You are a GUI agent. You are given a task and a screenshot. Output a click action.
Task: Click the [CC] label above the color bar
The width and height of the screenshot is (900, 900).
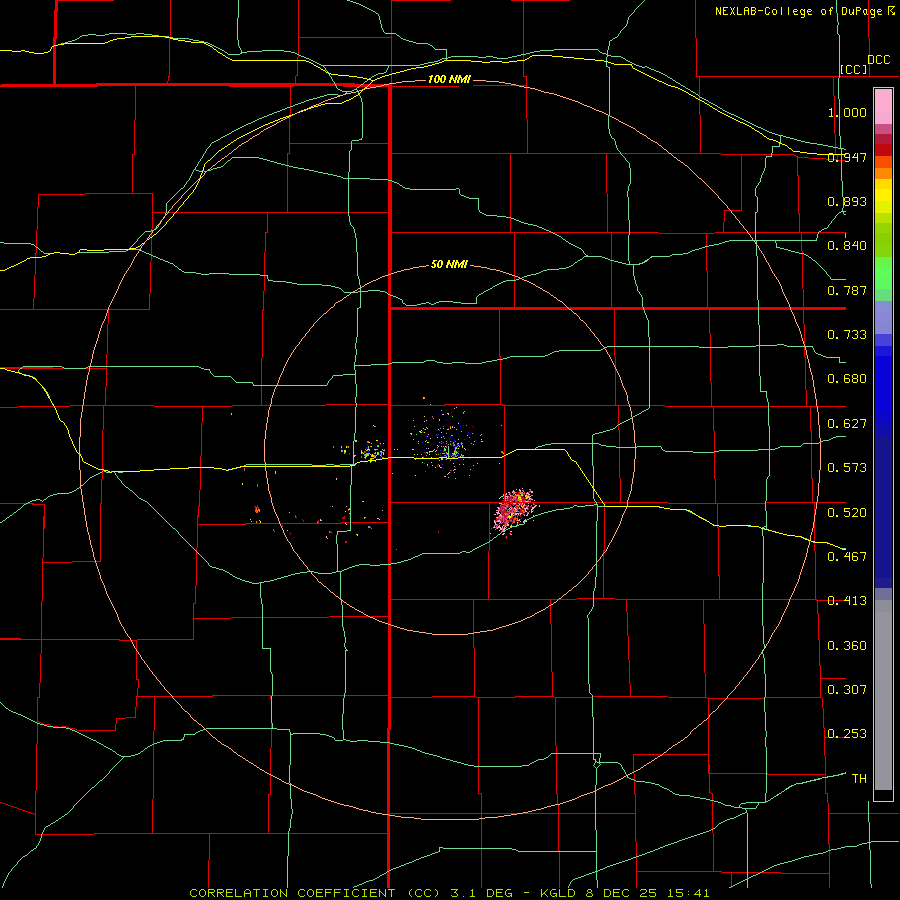[854, 69]
